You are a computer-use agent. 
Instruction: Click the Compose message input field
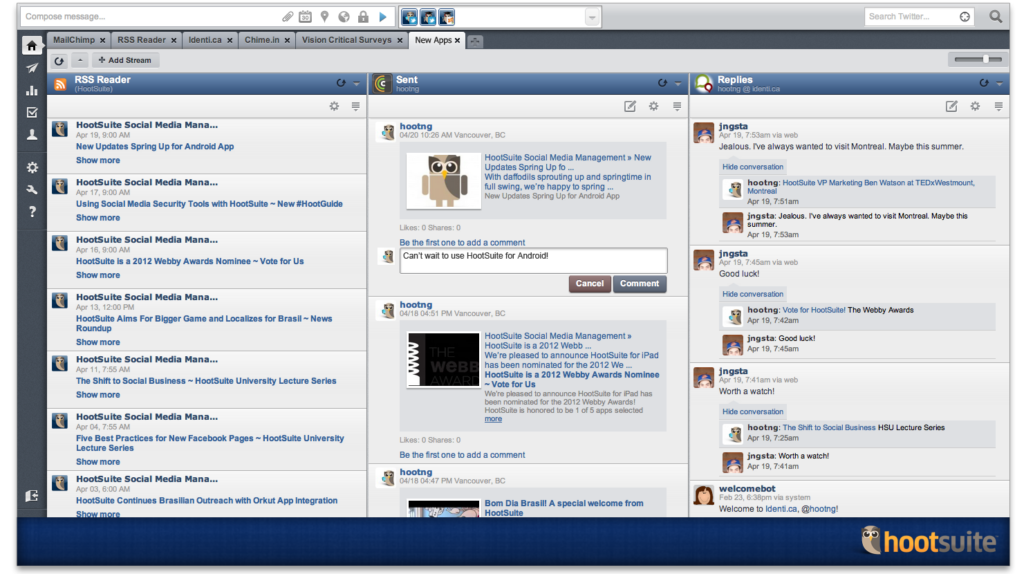tap(152, 16)
